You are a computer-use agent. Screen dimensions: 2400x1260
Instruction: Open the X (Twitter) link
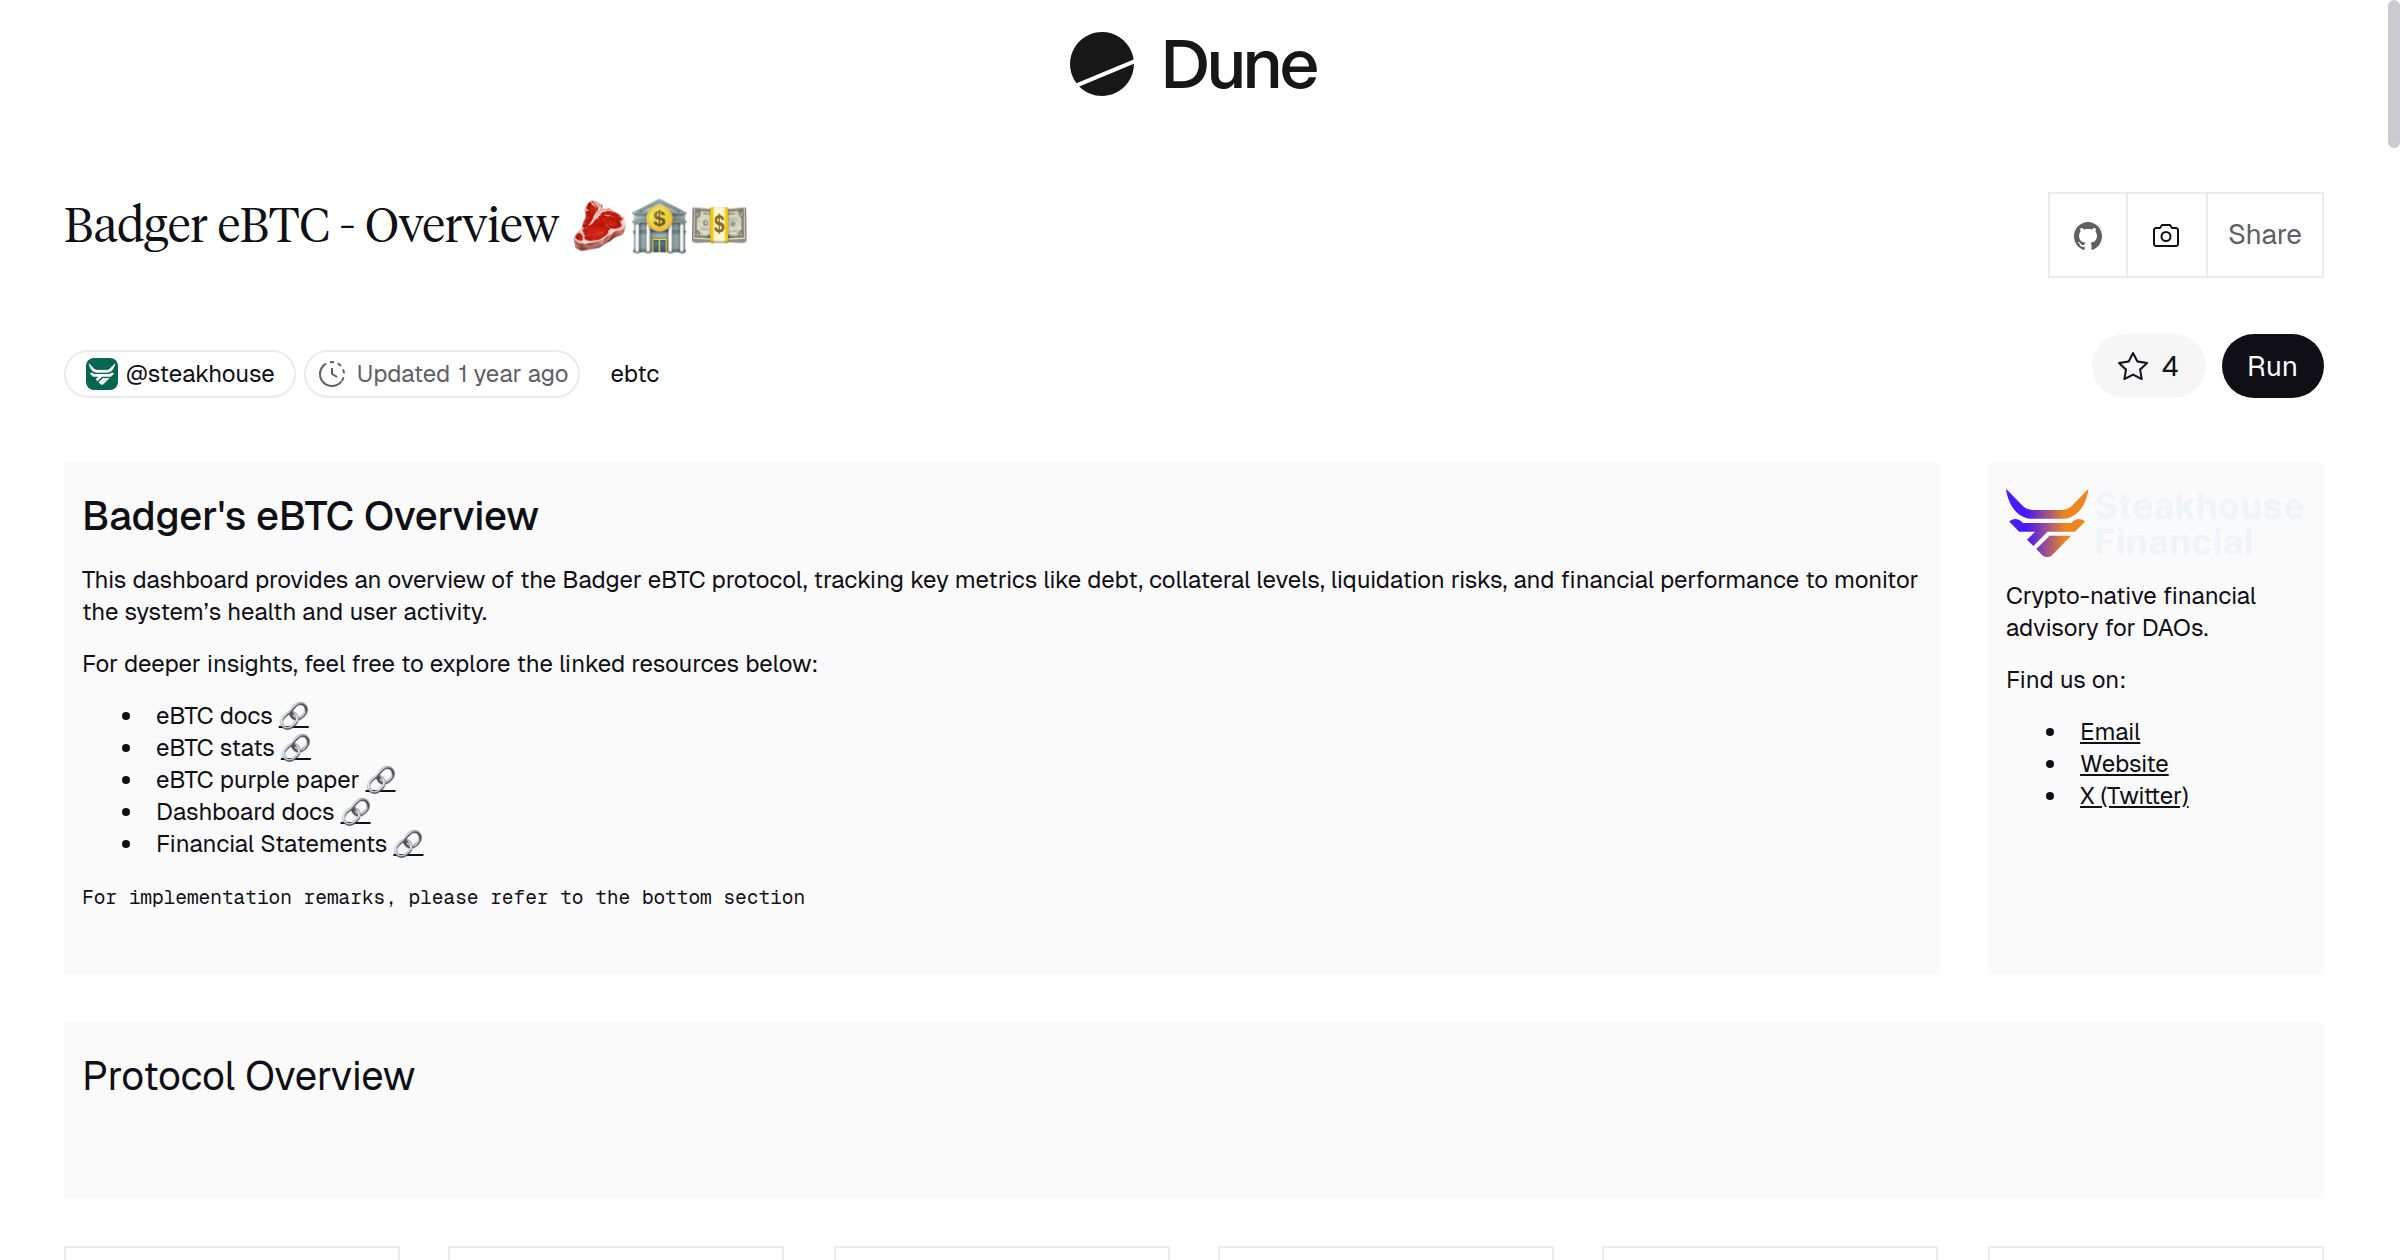(x=2133, y=796)
